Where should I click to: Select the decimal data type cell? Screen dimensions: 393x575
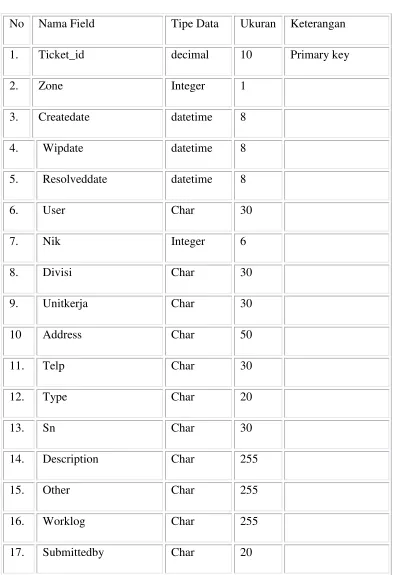tap(198, 61)
